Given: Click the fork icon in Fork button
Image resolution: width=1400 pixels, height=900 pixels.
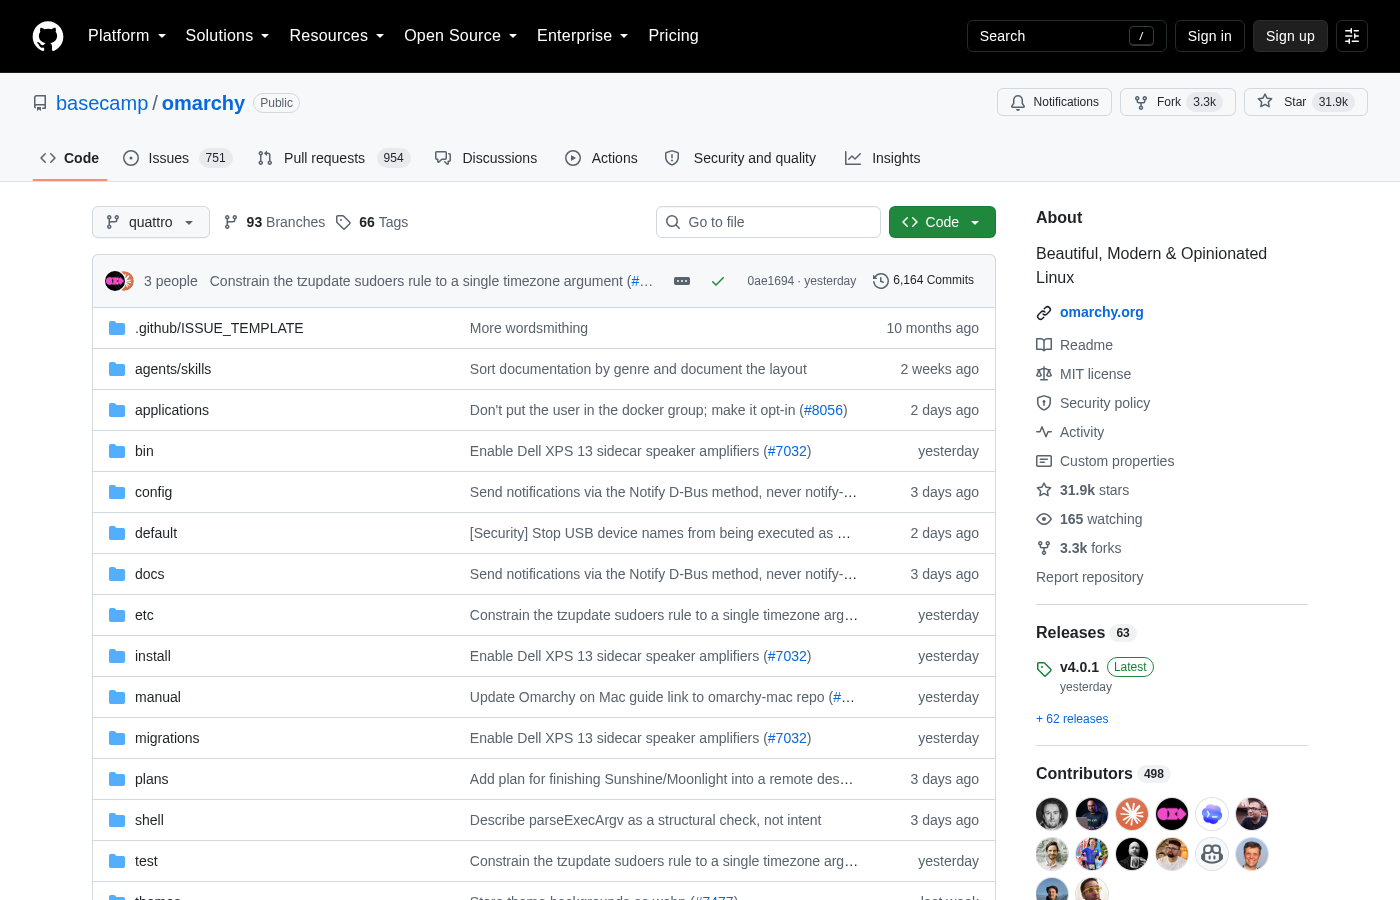Looking at the screenshot, I should [1141, 102].
